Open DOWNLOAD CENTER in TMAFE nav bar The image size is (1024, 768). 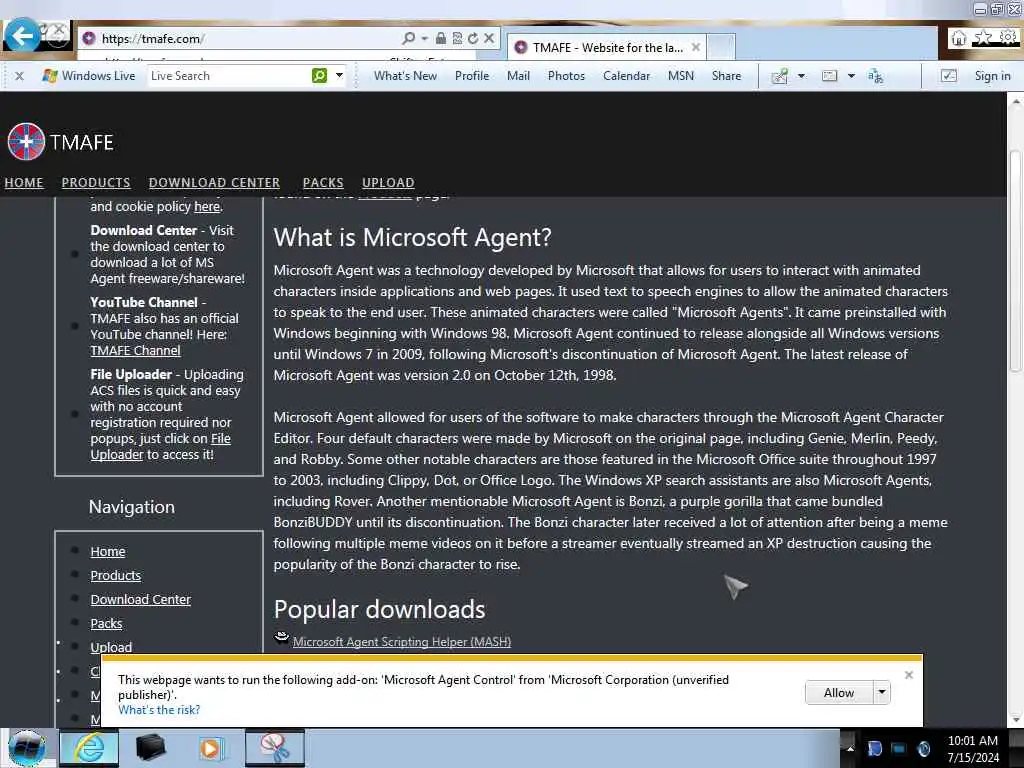click(214, 183)
